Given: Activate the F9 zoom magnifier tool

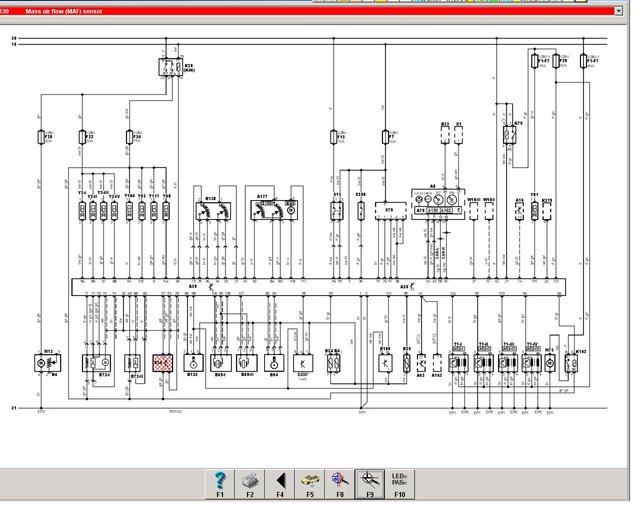Looking at the screenshot, I should (370, 484).
